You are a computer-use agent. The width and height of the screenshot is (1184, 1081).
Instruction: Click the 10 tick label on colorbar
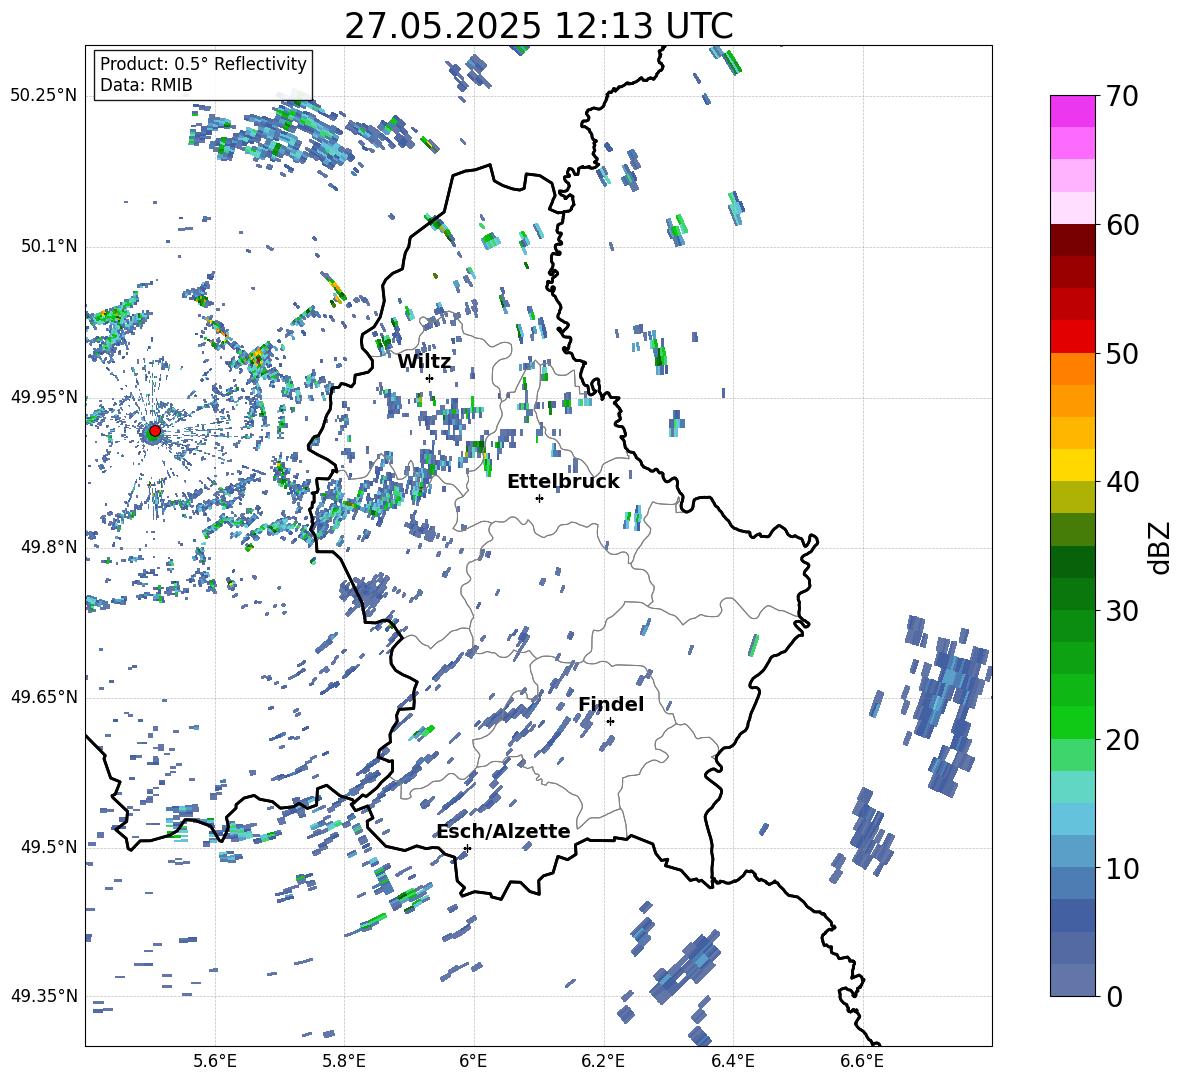[1122, 868]
